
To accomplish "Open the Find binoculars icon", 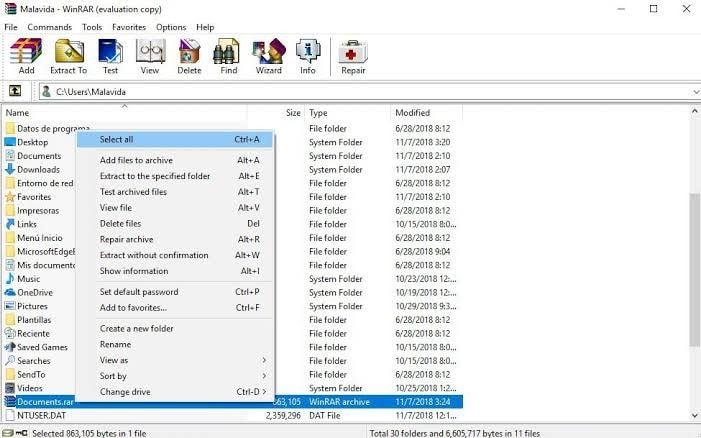I will 228,51.
